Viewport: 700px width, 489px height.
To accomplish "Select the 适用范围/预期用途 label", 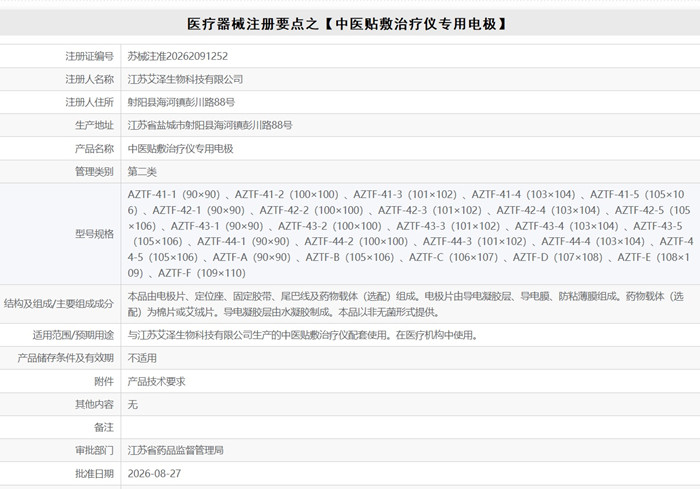I will [x=73, y=335].
